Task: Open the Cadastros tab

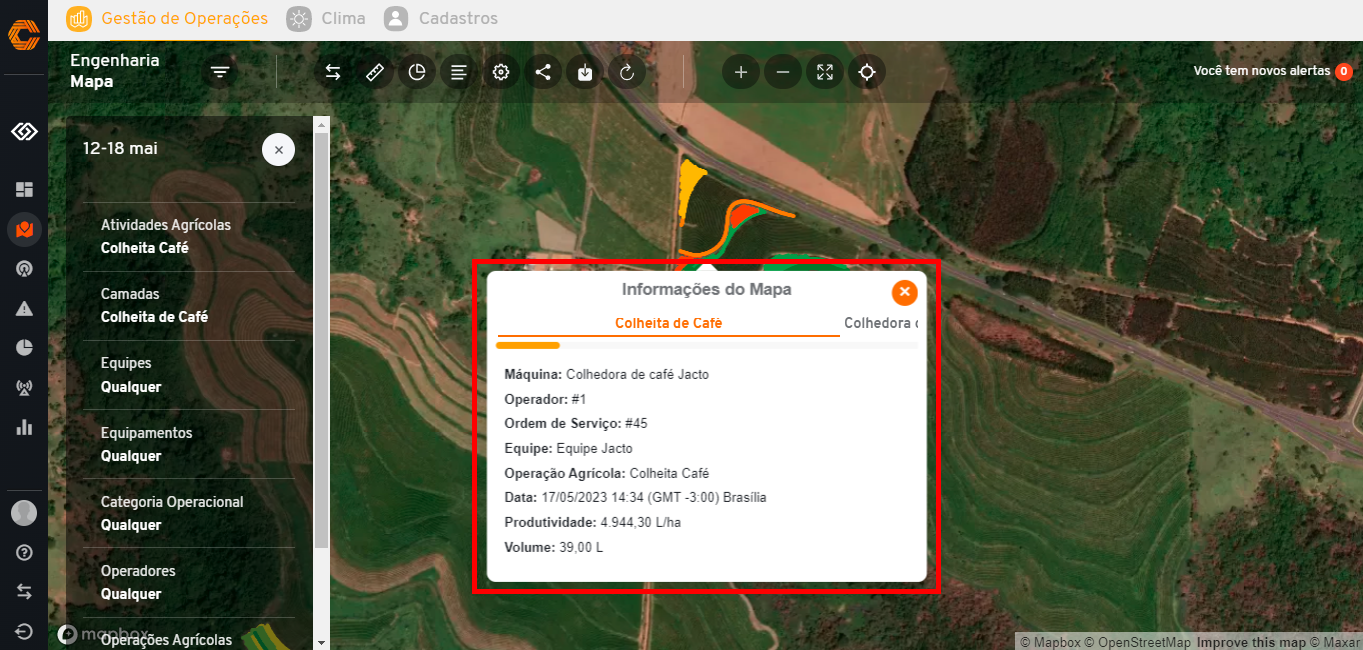Action: (x=441, y=18)
